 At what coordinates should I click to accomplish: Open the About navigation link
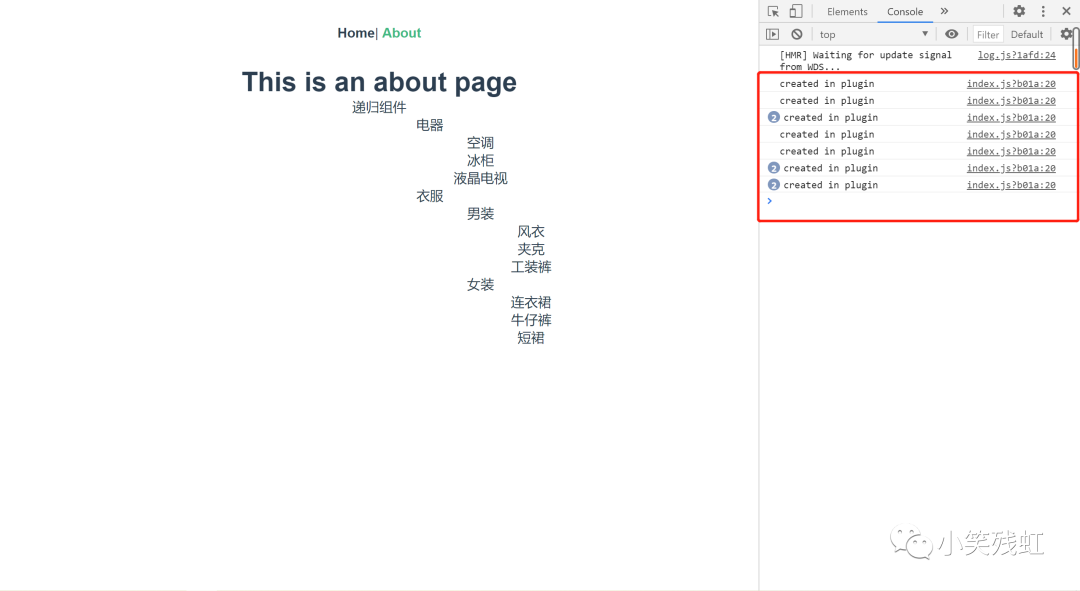[402, 33]
